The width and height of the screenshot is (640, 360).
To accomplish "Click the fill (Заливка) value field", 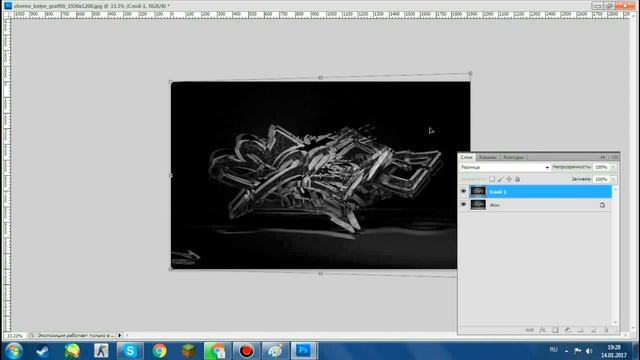I will coord(602,179).
